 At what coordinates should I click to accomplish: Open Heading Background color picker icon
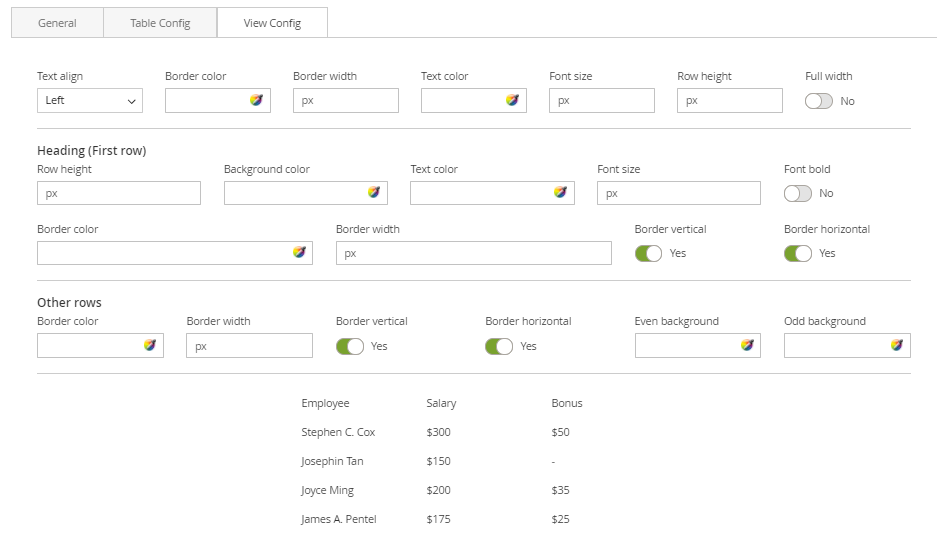373,193
